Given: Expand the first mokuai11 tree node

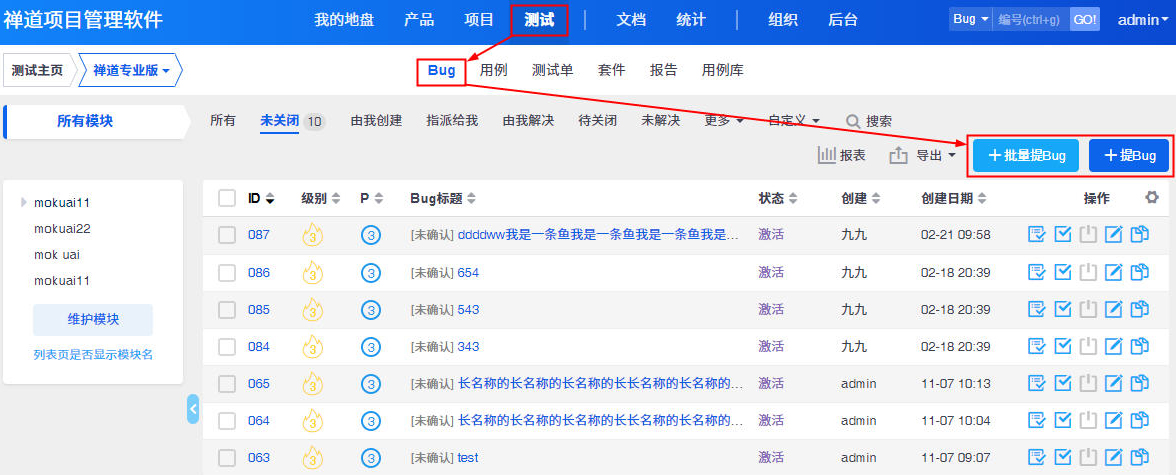Looking at the screenshot, I should (24, 202).
